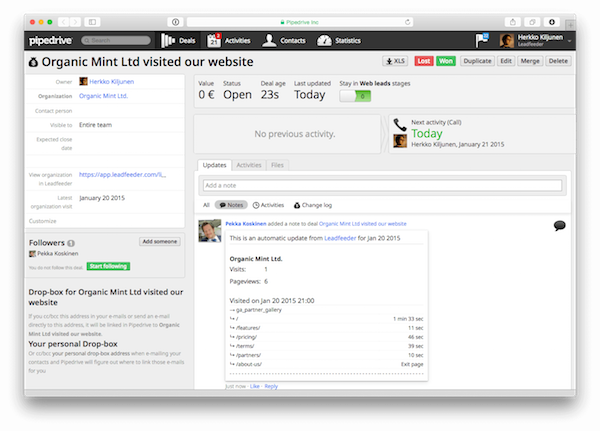Reply to the note
Screen dimensions: 600x431
(271, 386)
